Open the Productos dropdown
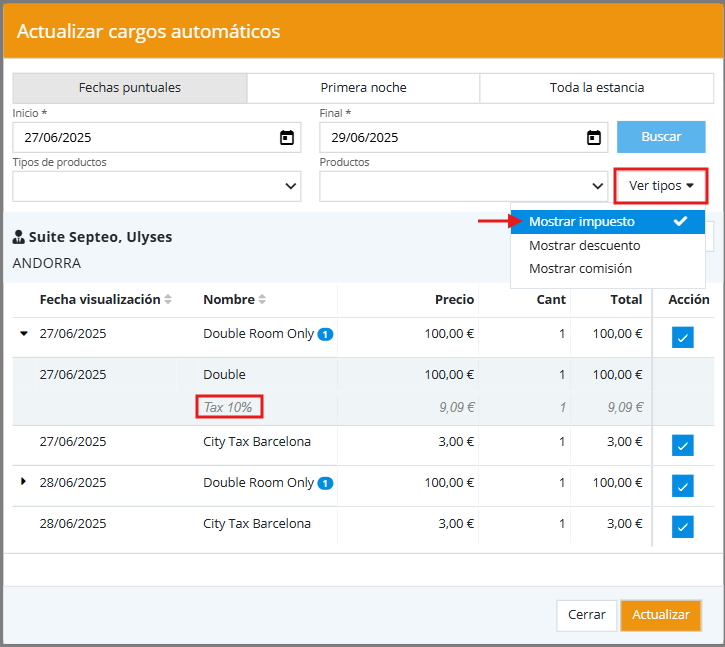 coord(464,186)
